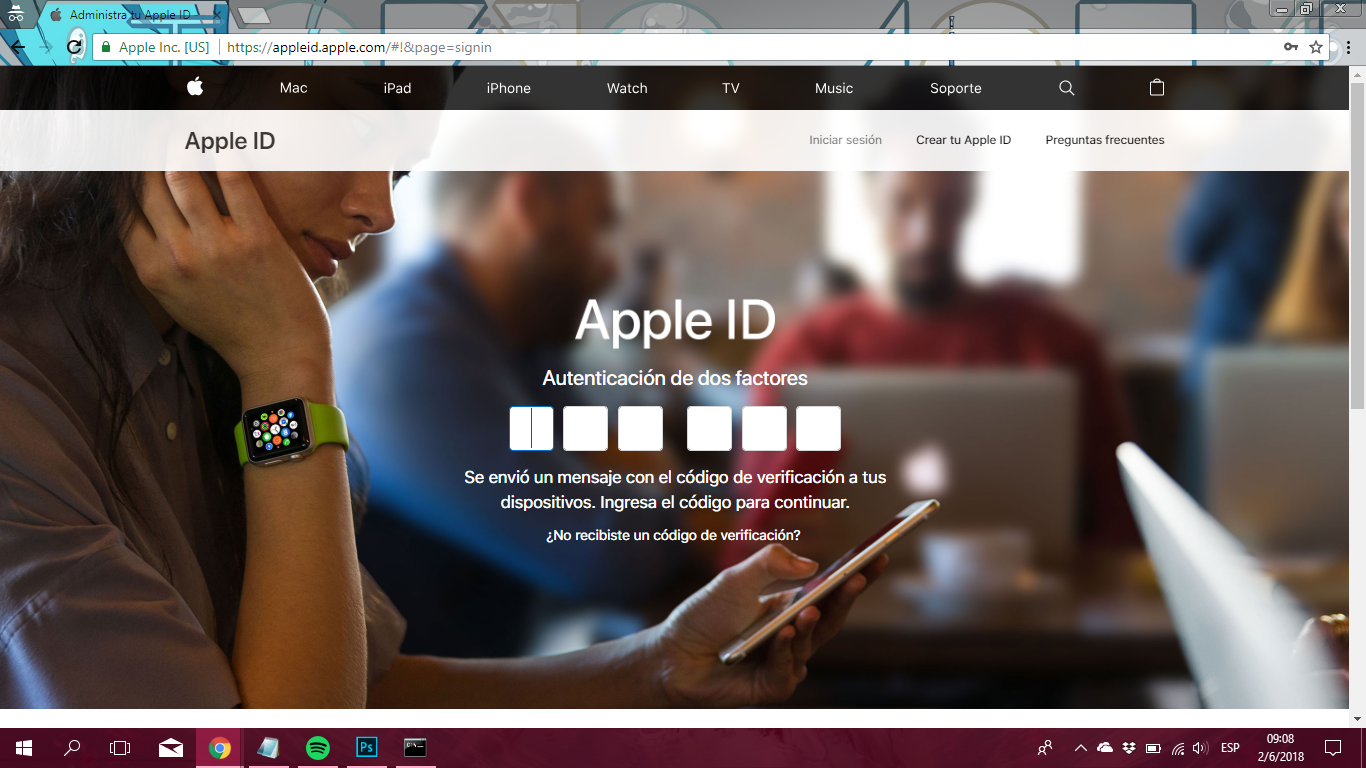
Task: Bookmark this page with the star icon
Action: pos(1316,47)
